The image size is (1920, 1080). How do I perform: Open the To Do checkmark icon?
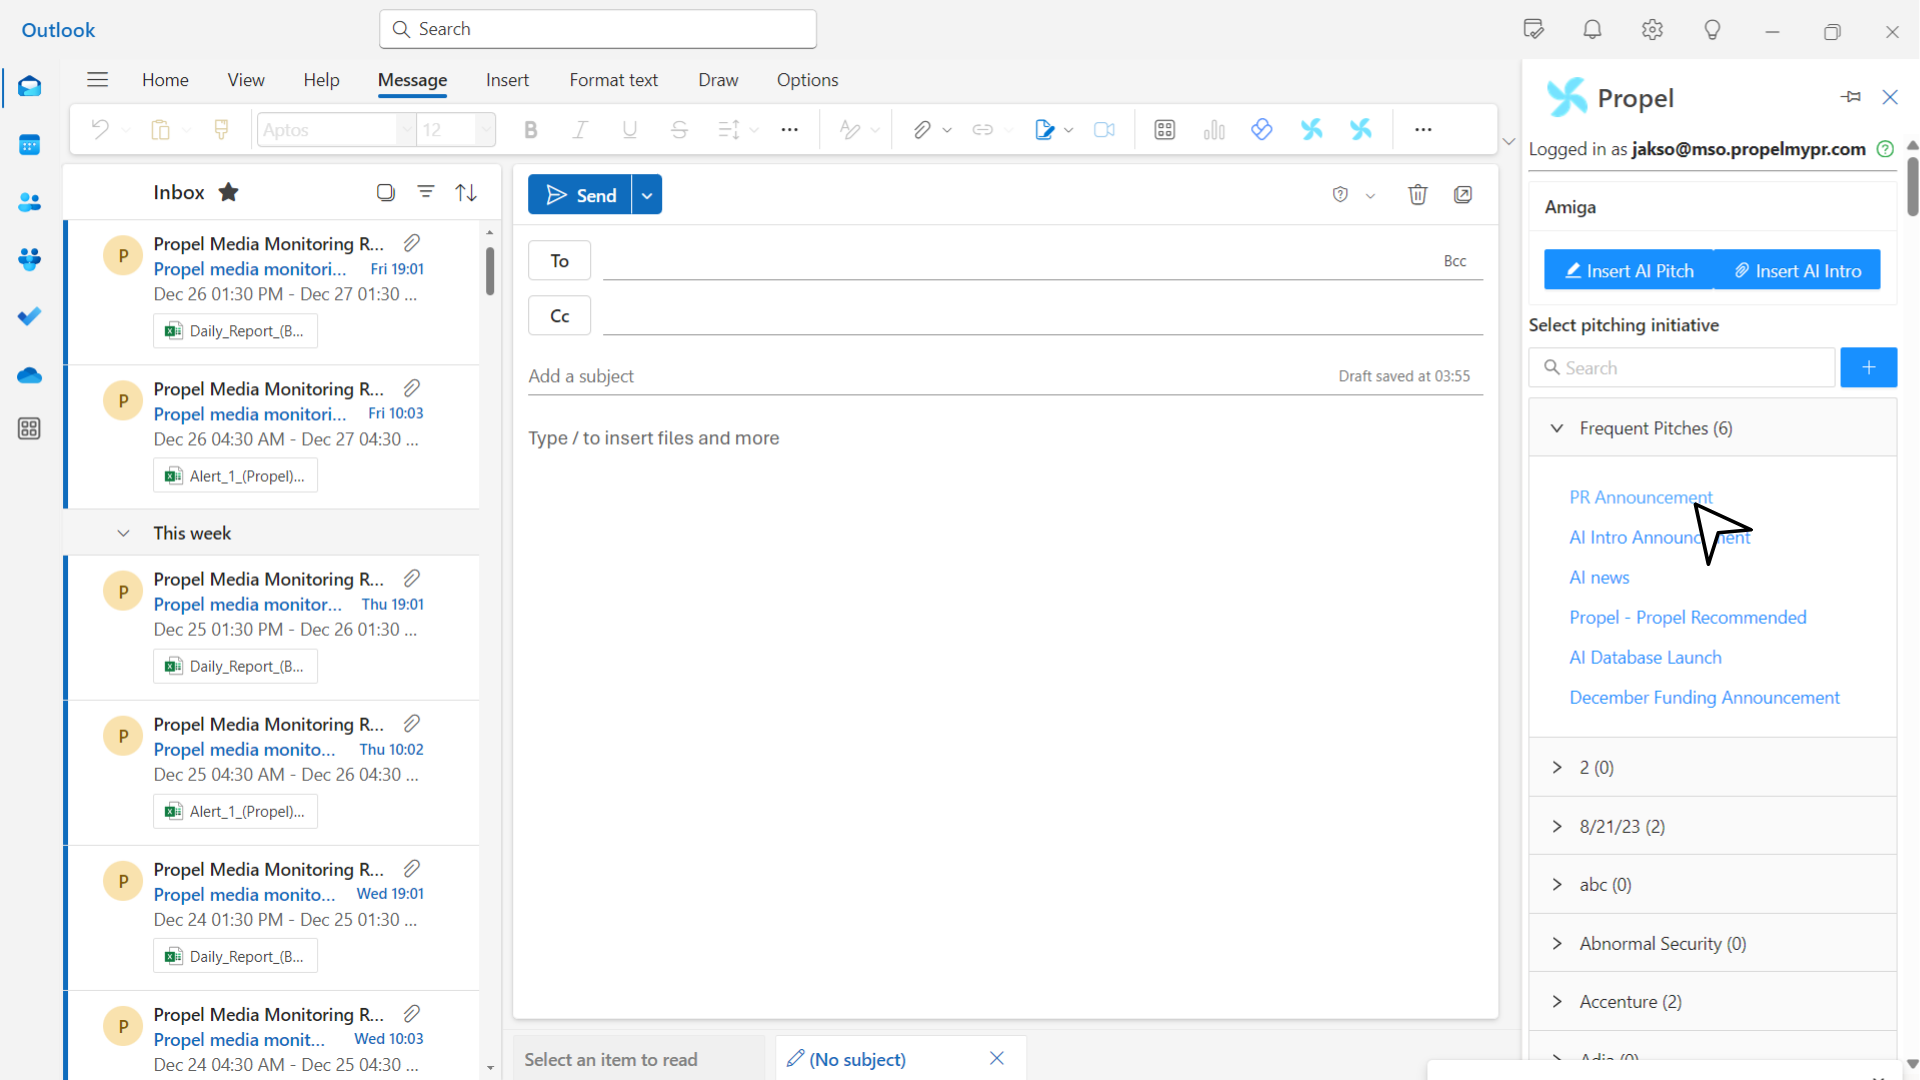tap(29, 316)
